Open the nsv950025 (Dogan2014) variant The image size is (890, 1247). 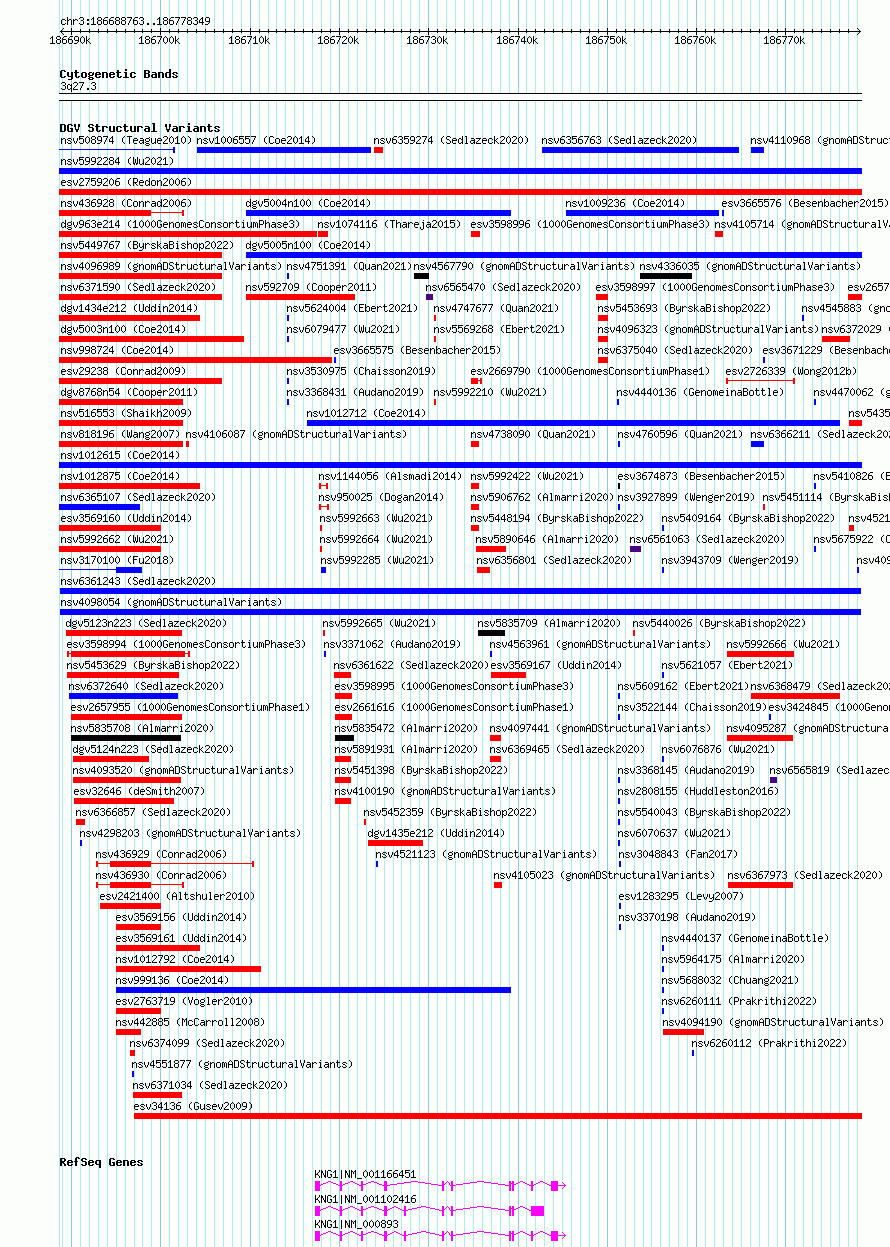[380, 497]
